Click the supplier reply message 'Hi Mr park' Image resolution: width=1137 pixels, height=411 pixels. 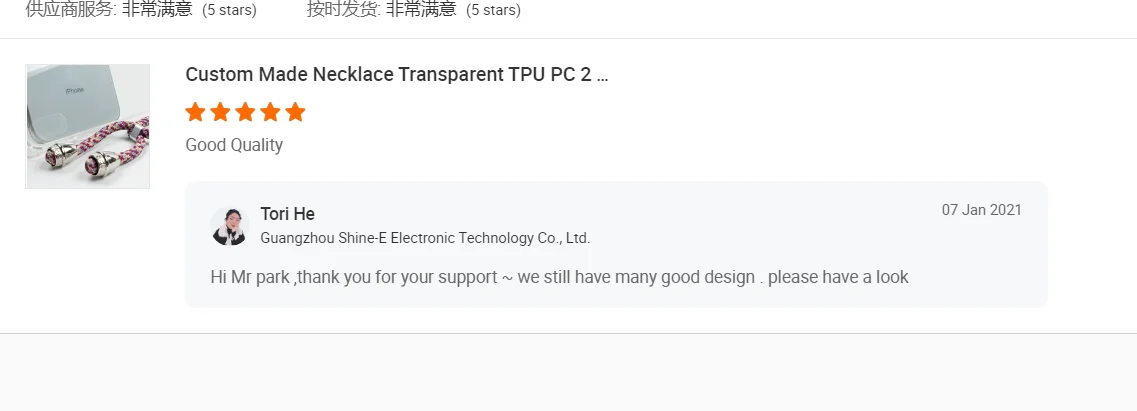(x=559, y=277)
